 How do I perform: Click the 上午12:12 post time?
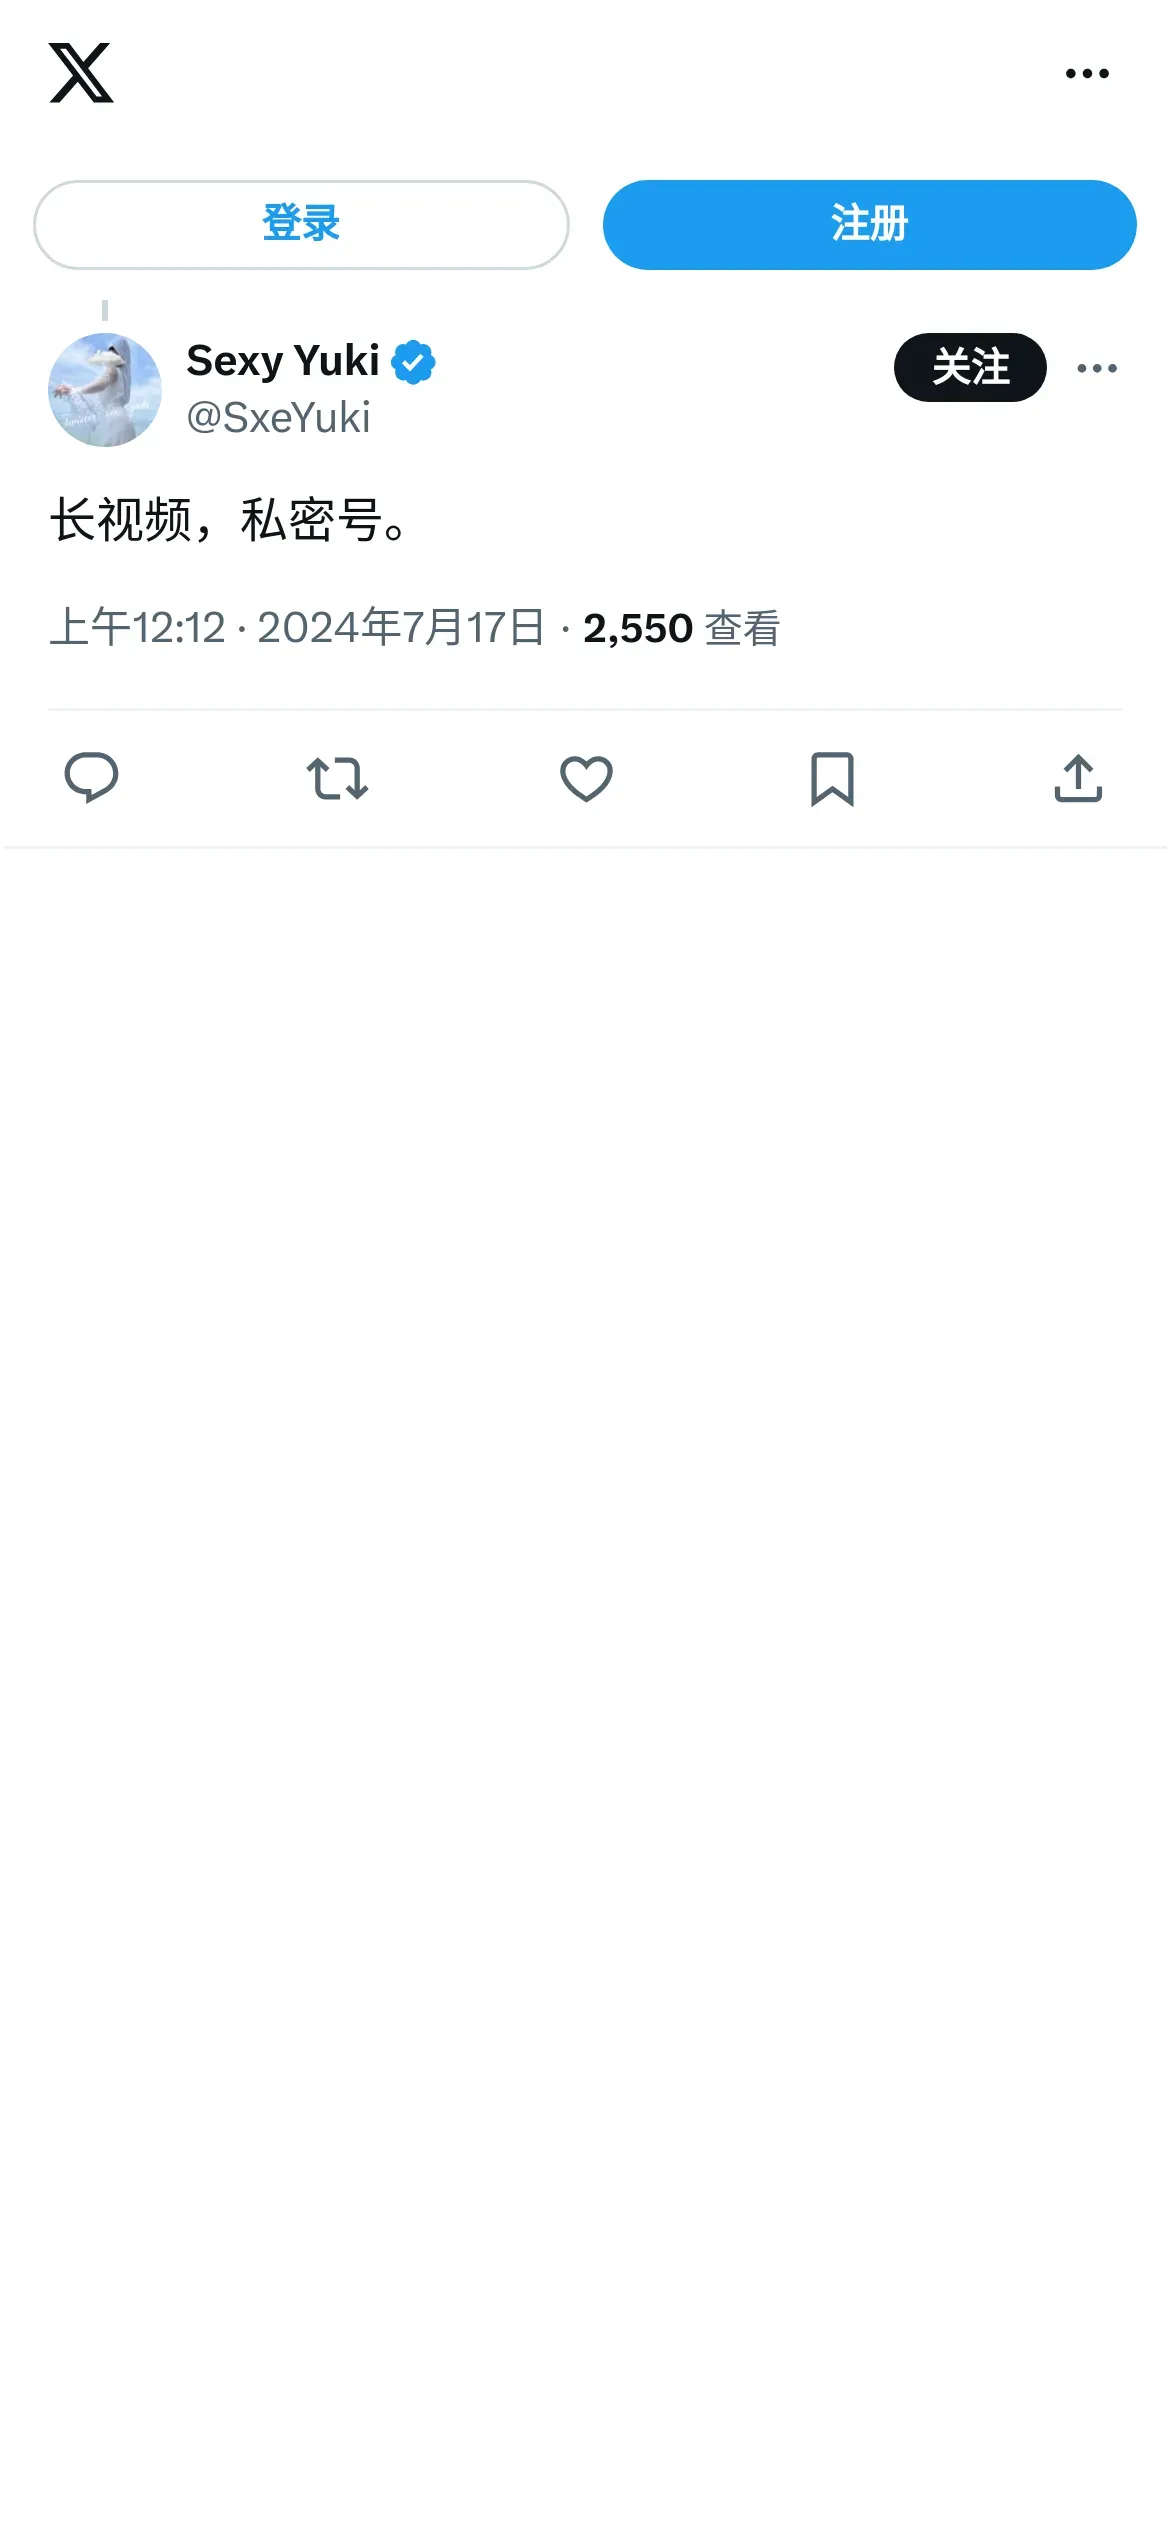click(138, 628)
